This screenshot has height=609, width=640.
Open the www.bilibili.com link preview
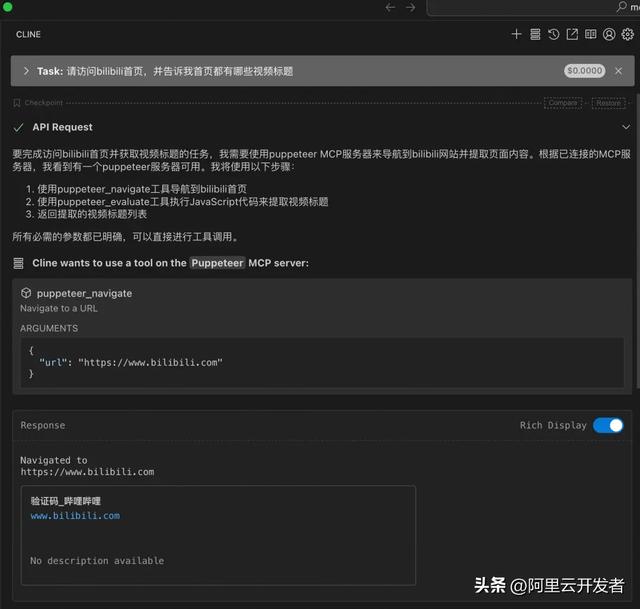(x=75, y=516)
